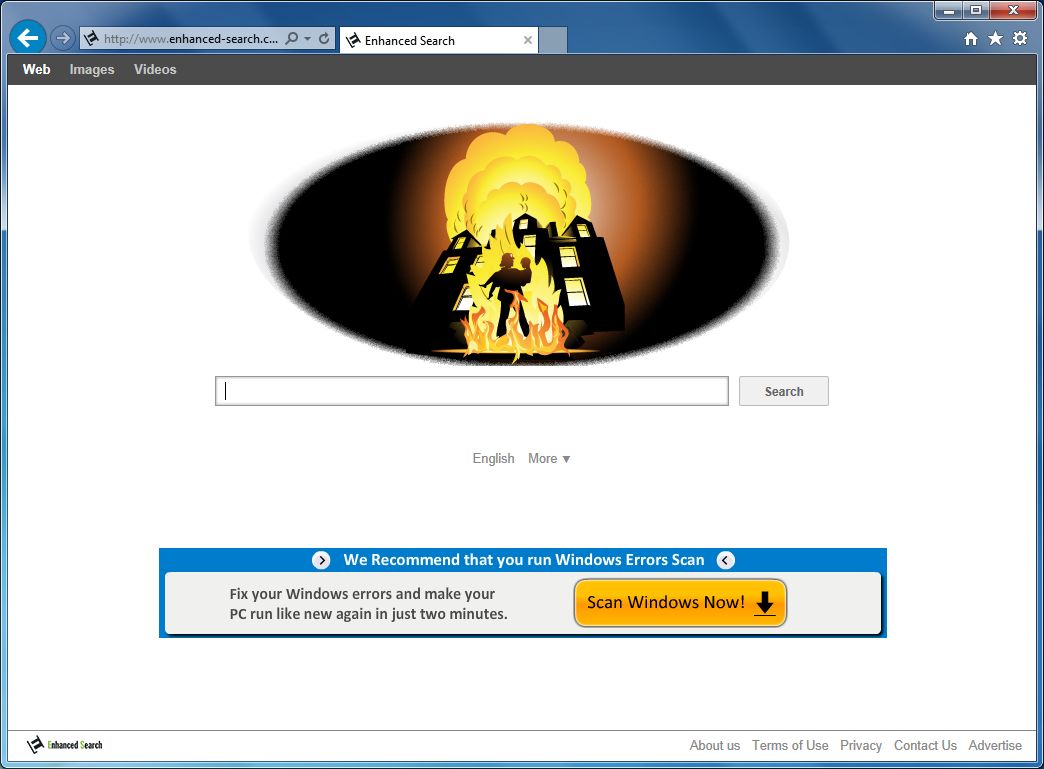The height and width of the screenshot is (769, 1044).
Task: Maximize the browser window
Action: (975, 11)
